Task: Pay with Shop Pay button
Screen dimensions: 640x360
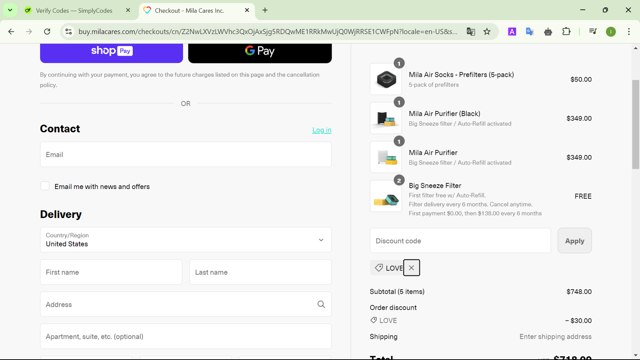Action: pos(111,52)
